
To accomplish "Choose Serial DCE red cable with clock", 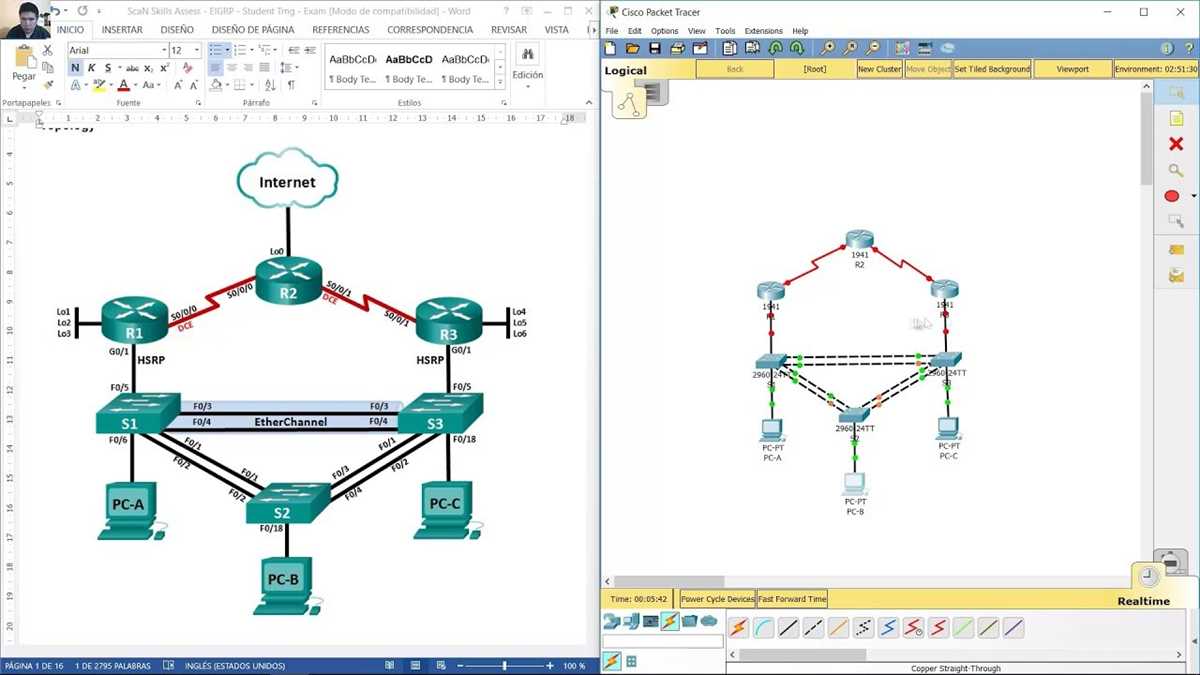I will (x=913, y=628).
